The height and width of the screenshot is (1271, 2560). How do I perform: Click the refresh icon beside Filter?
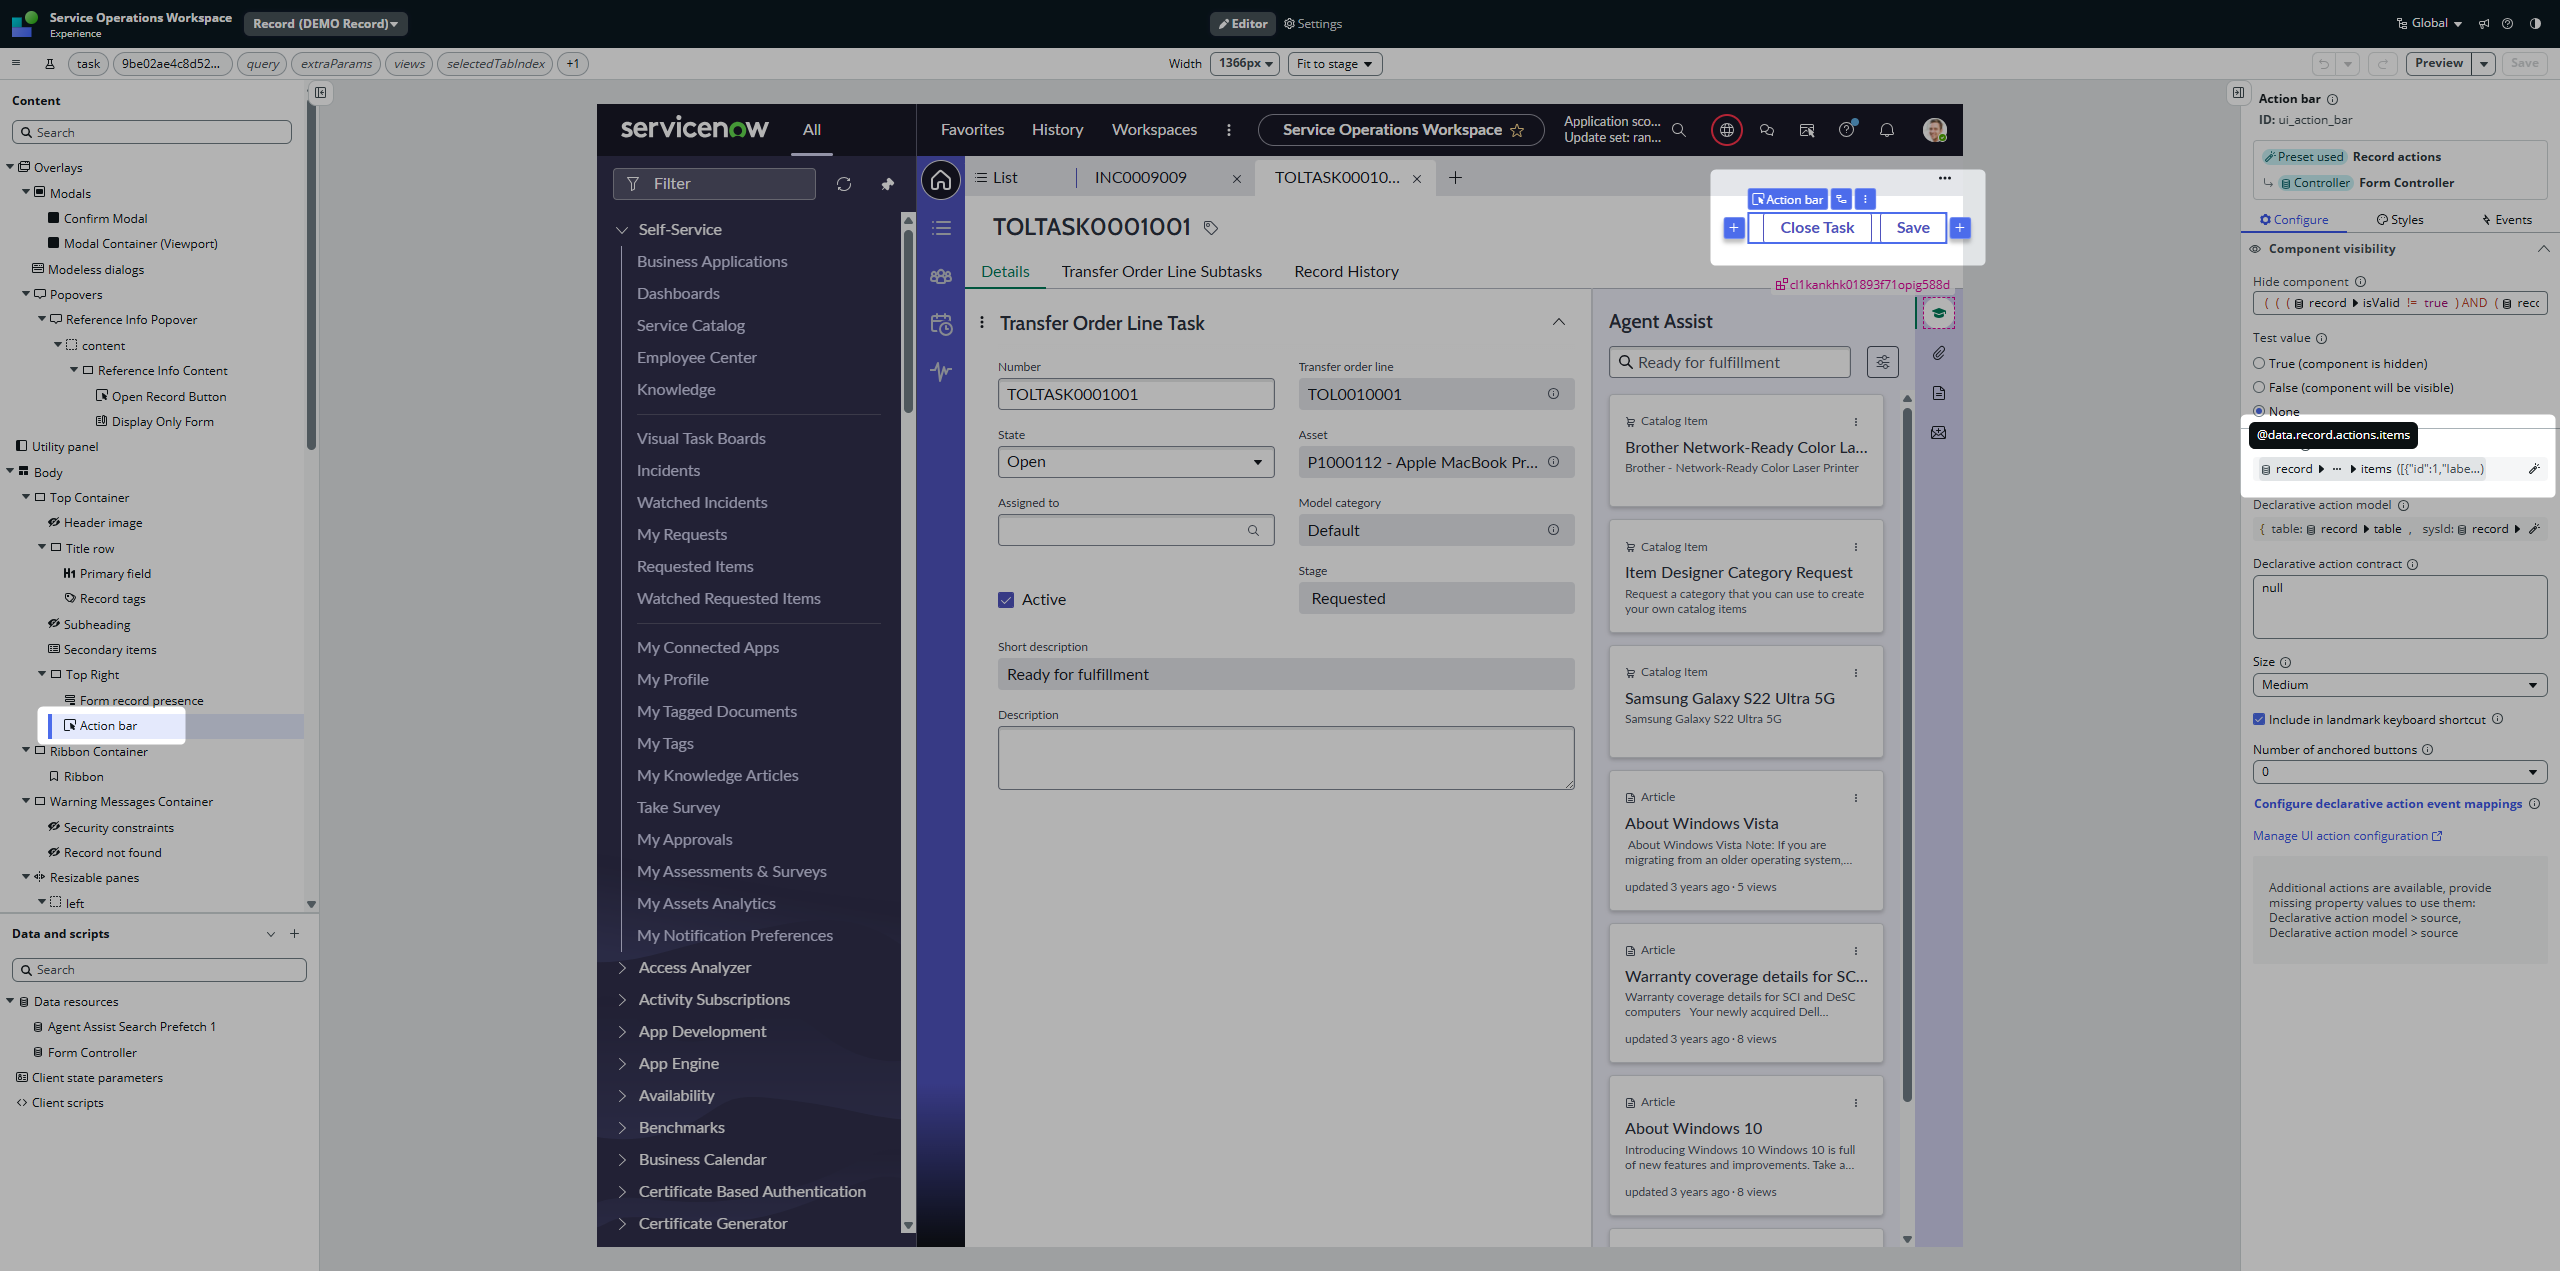point(844,184)
